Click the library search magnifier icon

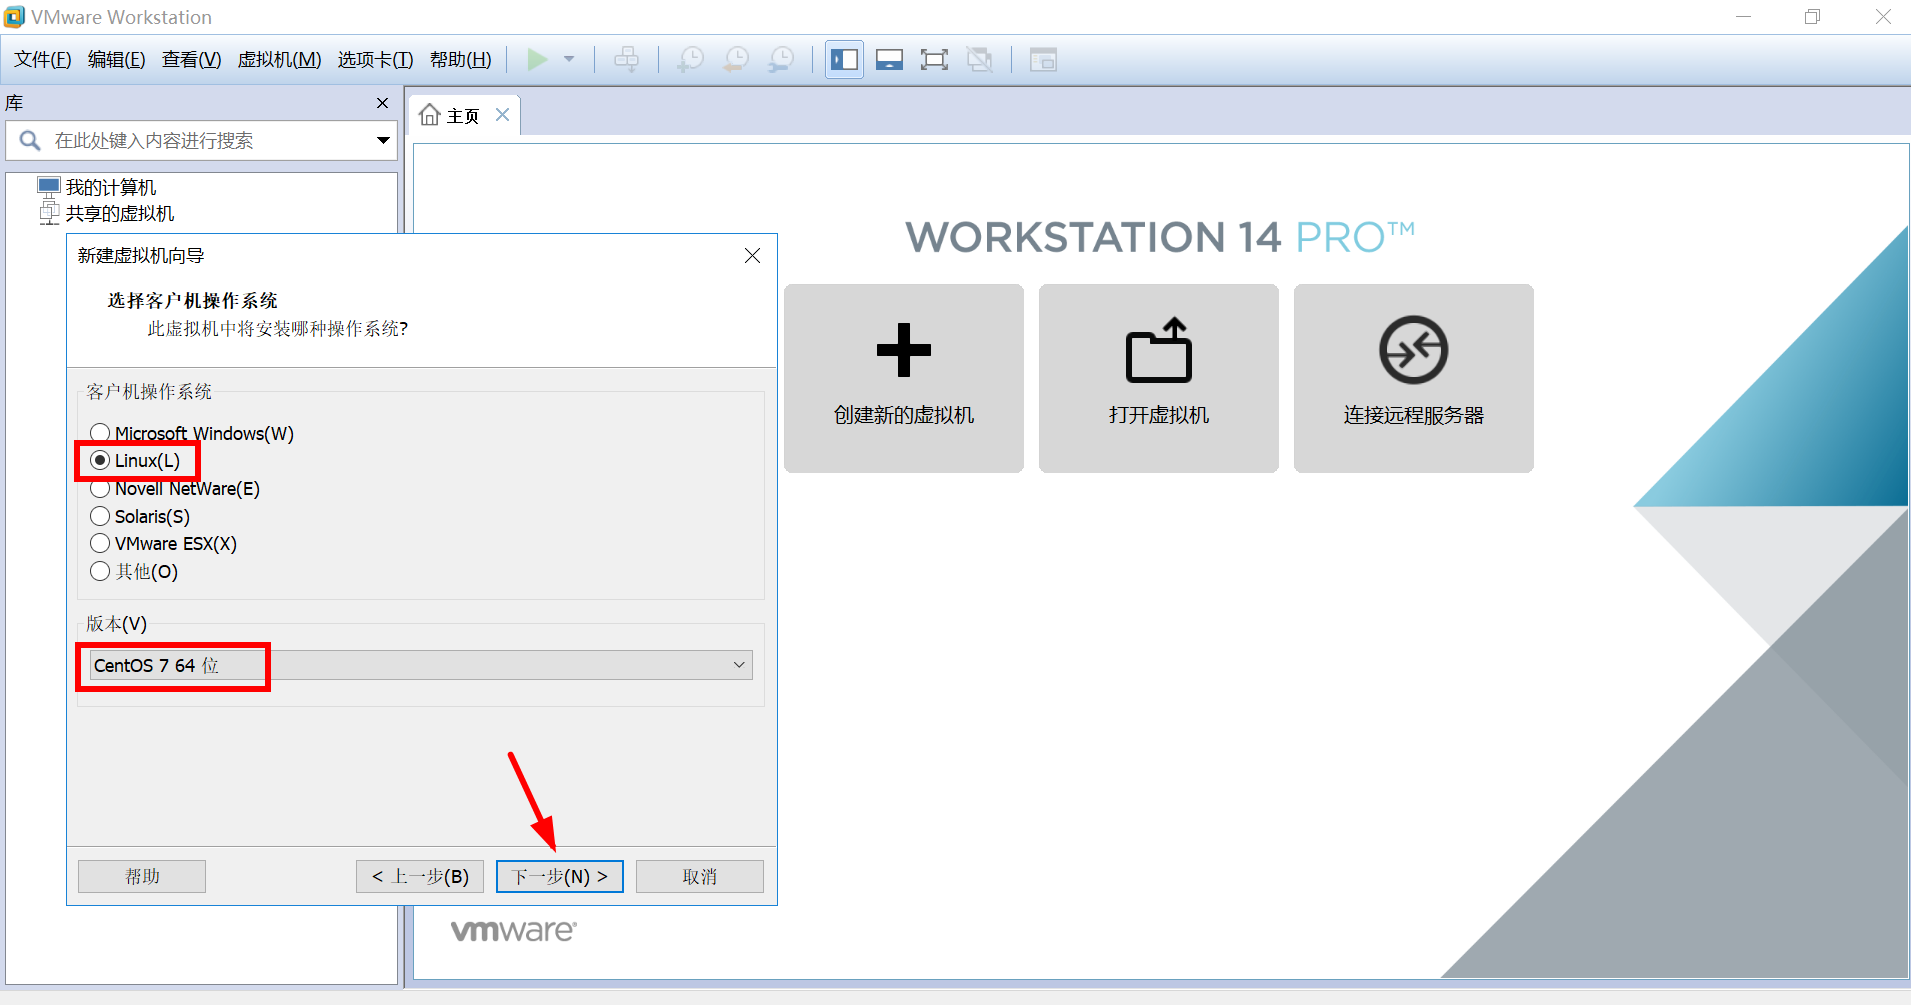(x=30, y=141)
